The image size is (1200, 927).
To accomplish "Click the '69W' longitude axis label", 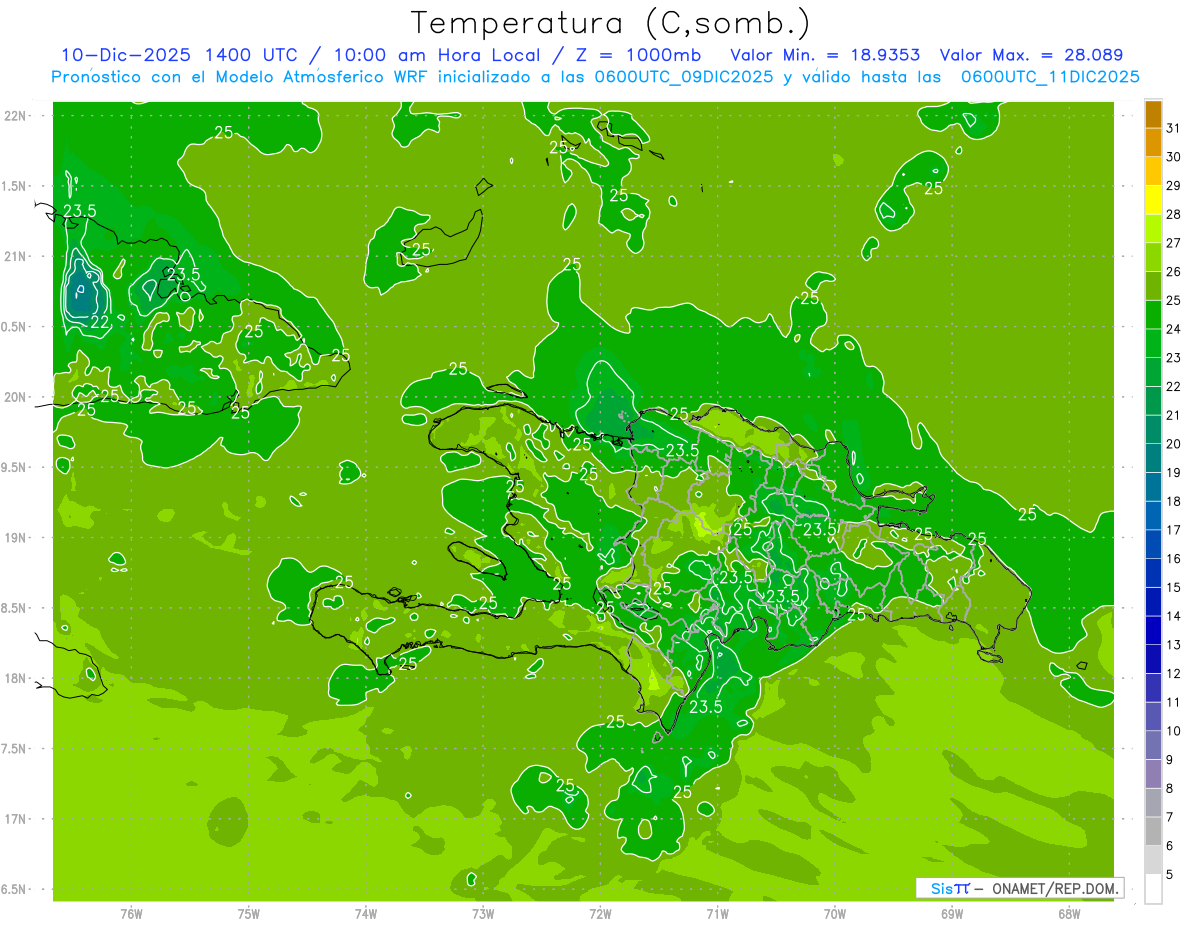I will (952, 914).
